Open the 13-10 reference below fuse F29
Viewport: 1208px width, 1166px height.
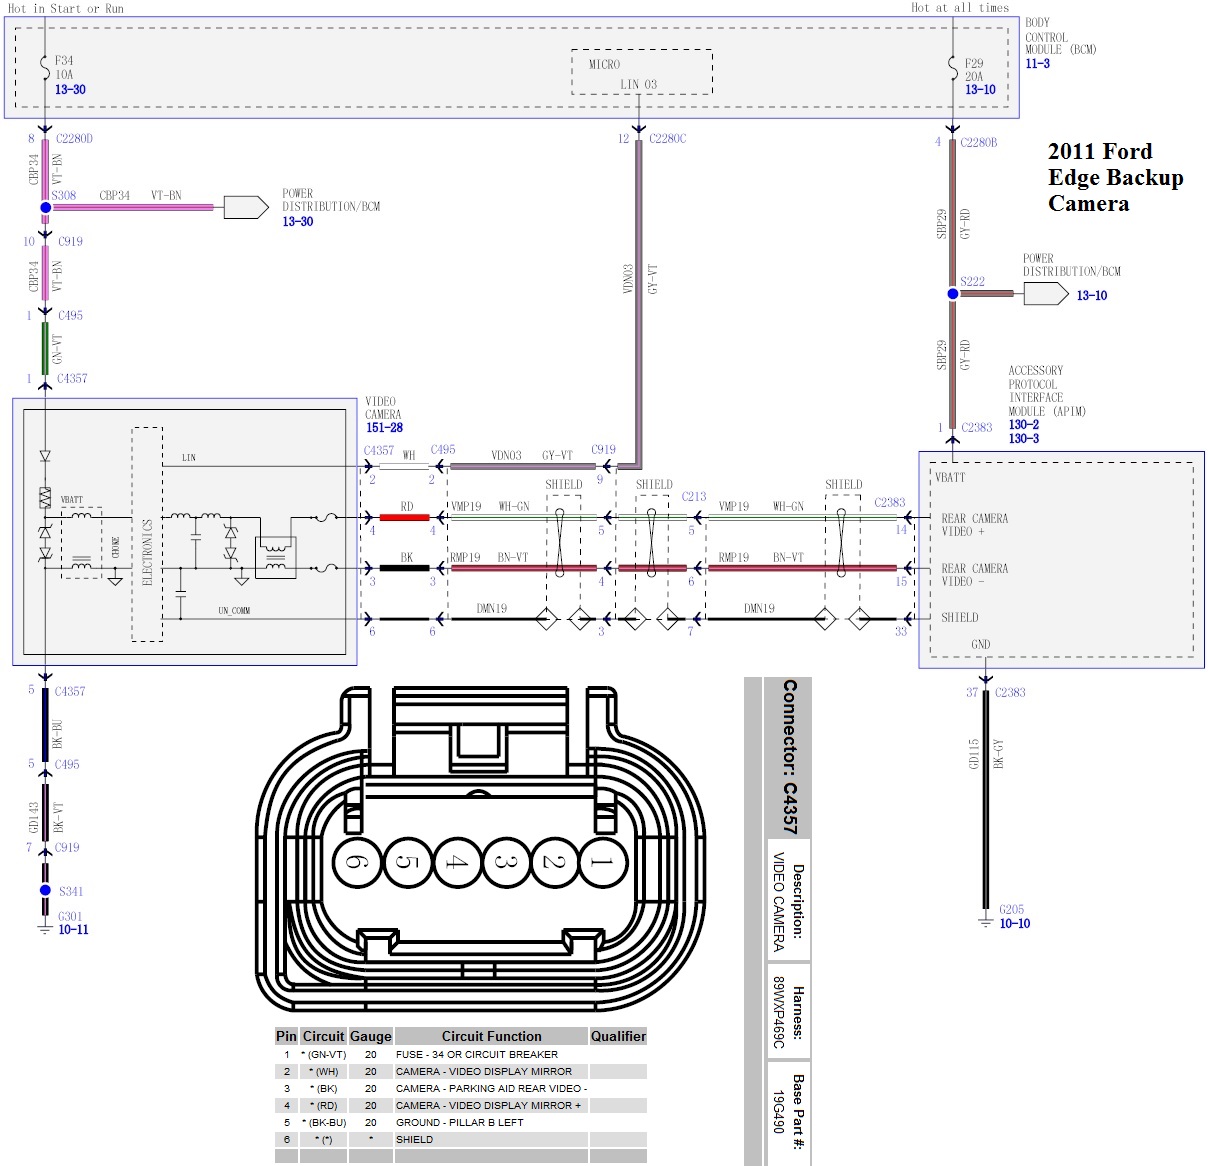click(980, 90)
